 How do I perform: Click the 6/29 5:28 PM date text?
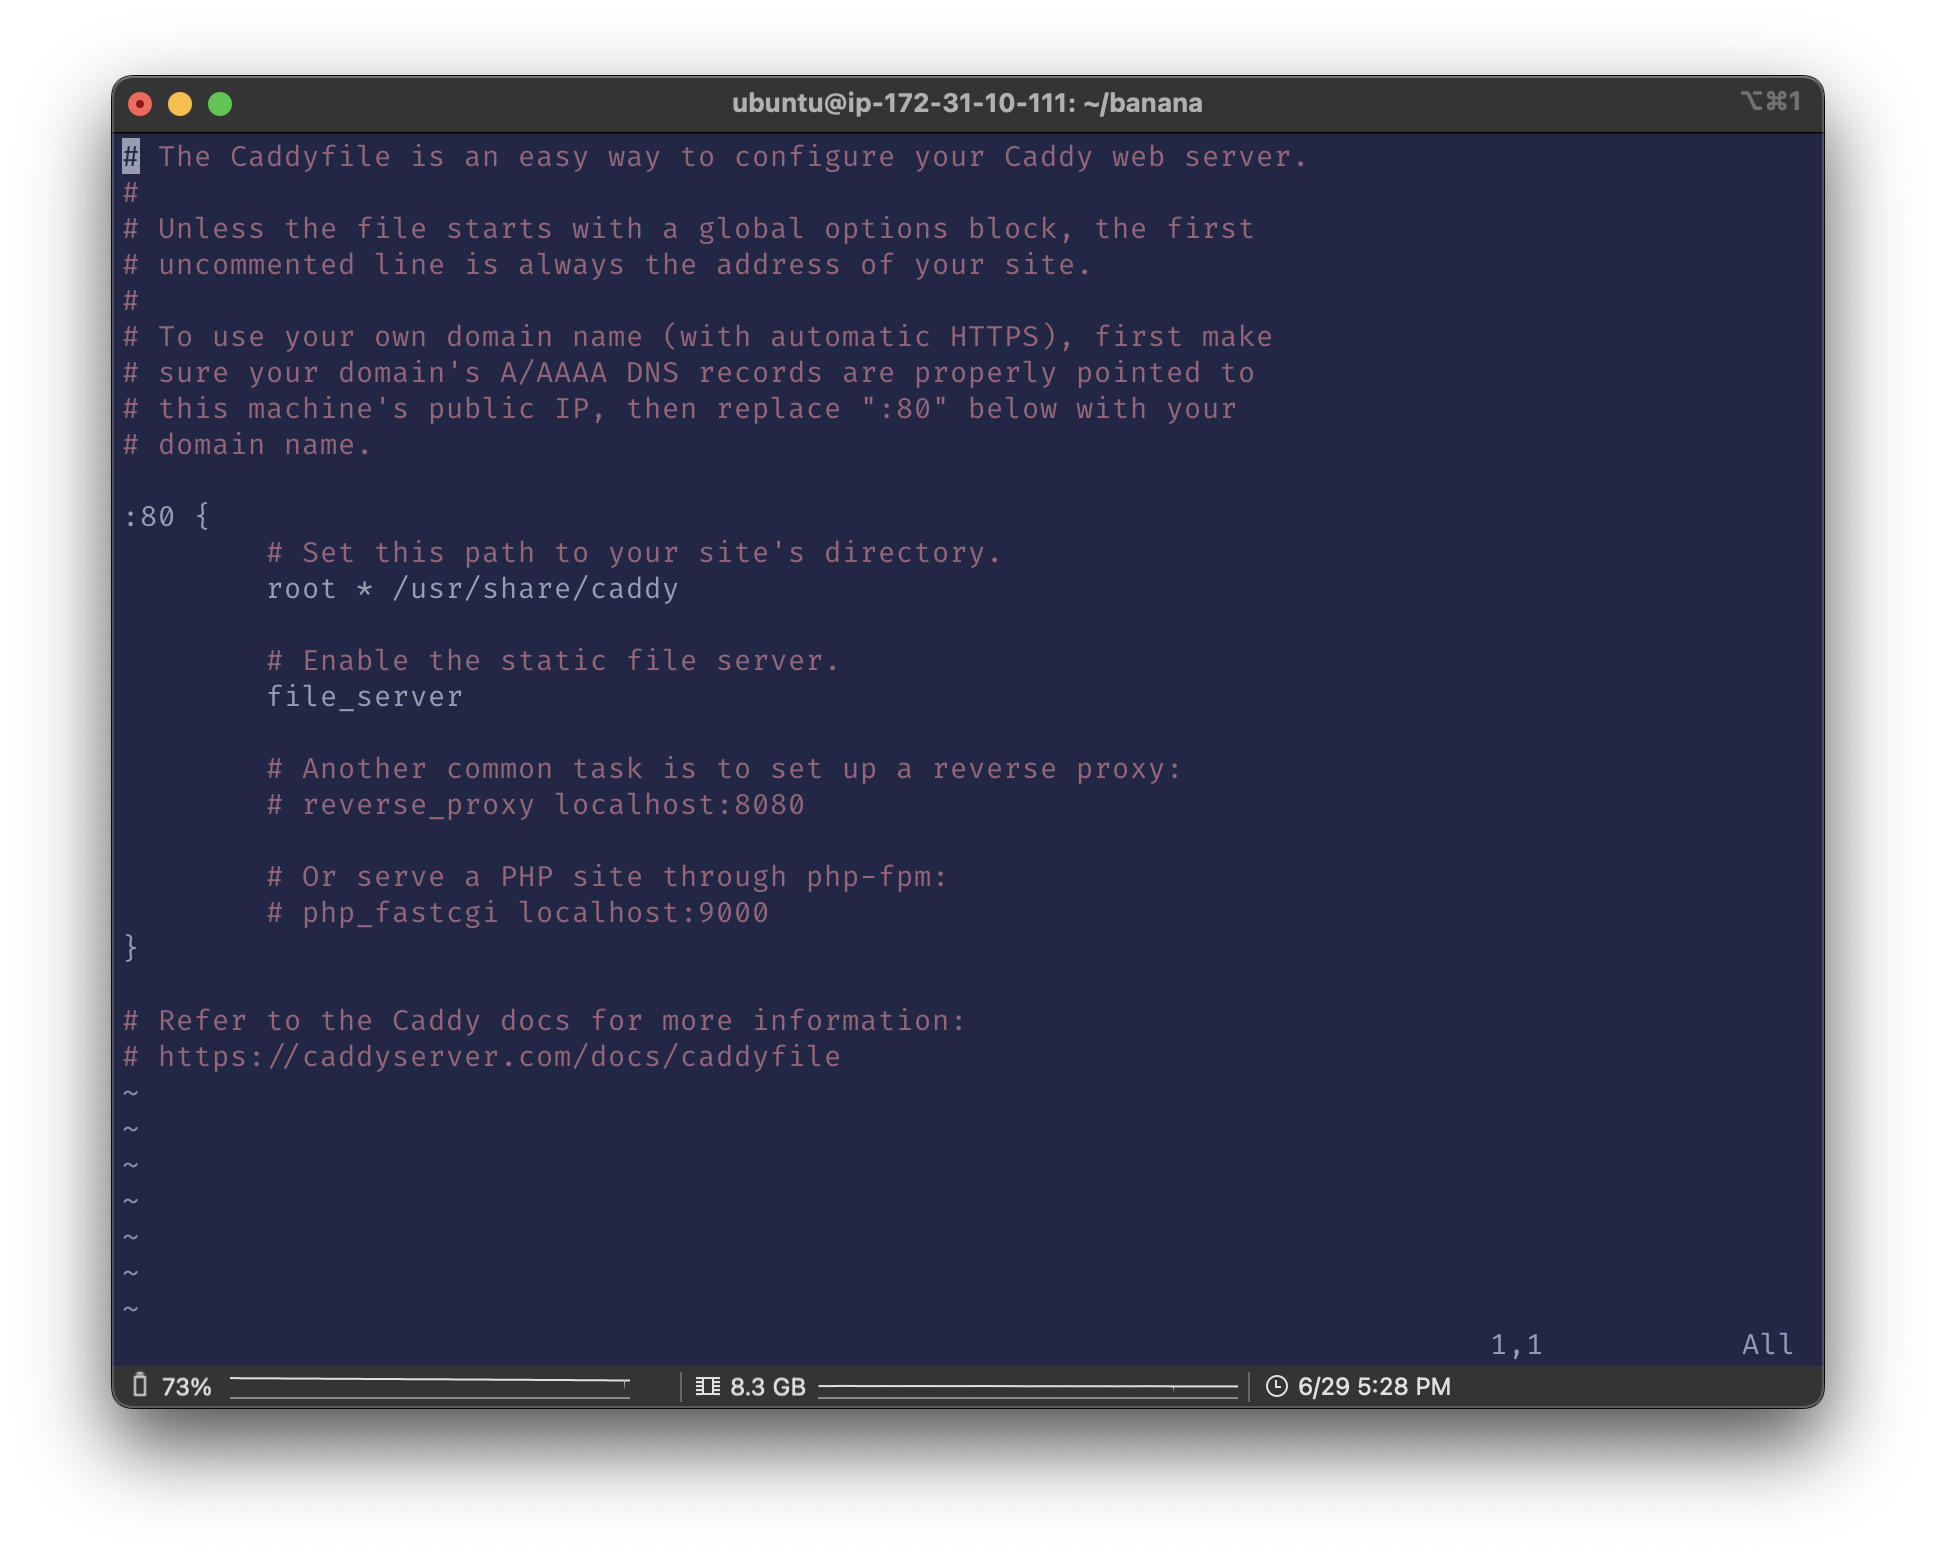(1373, 1386)
